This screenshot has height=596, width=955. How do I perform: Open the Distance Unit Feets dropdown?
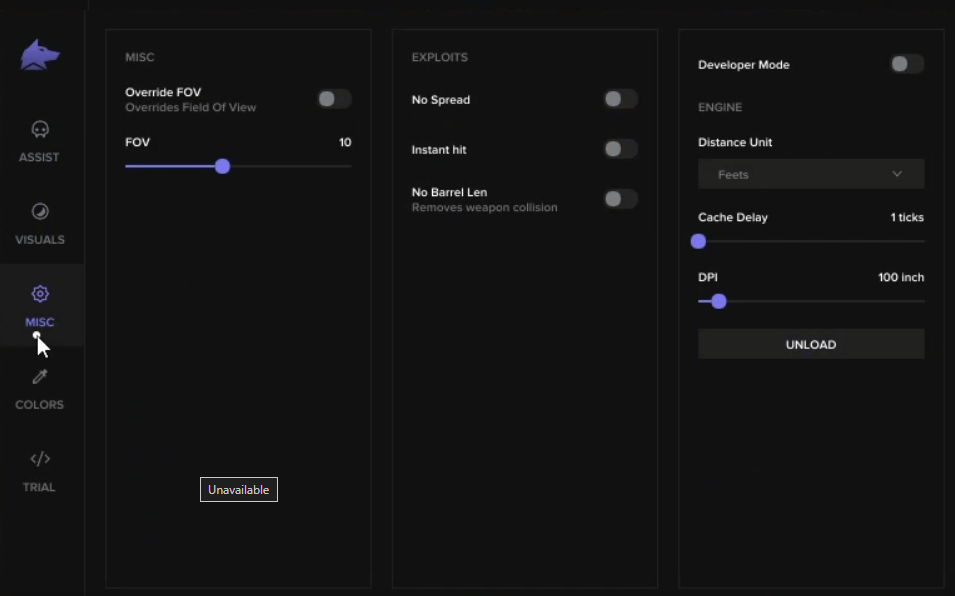coord(811,174)
